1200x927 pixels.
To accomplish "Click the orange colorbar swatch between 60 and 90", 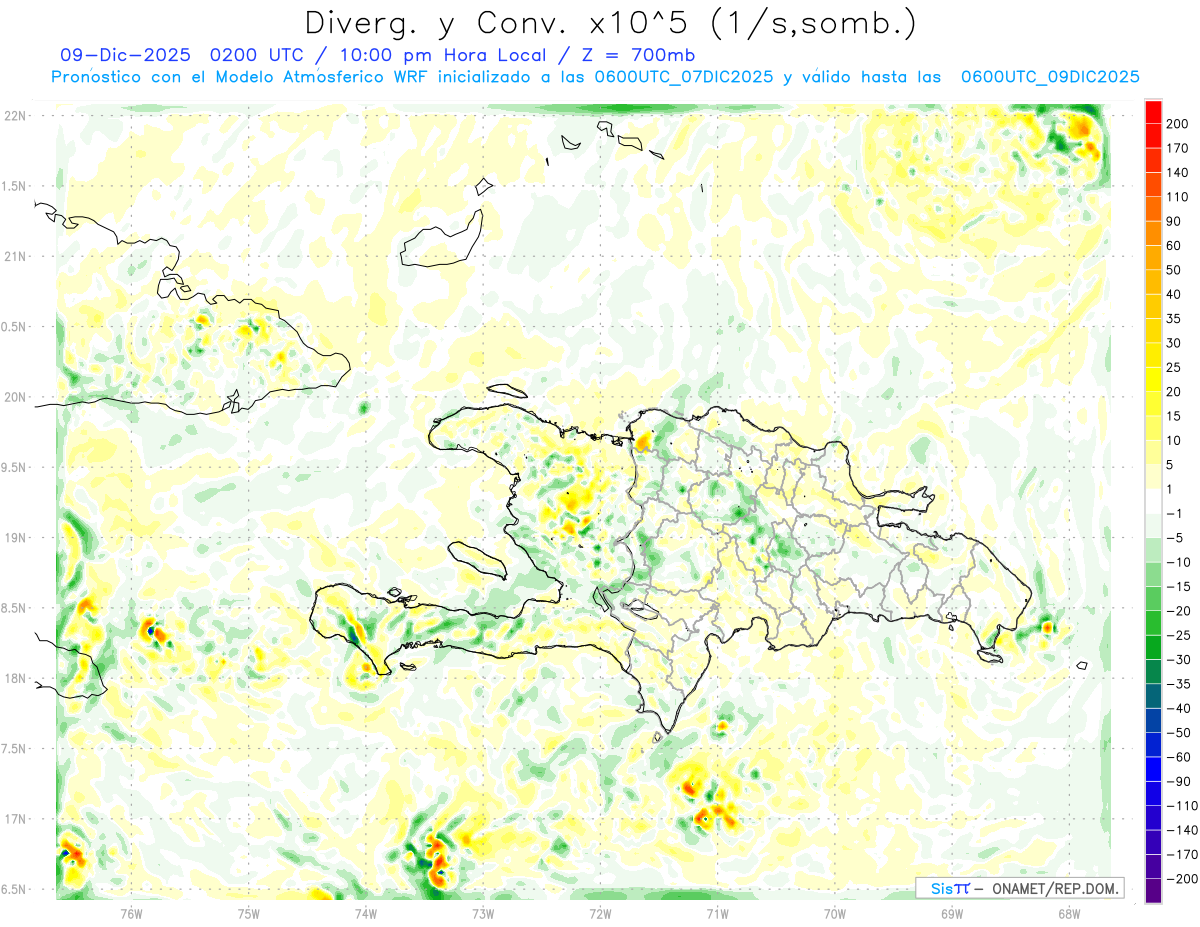I will coord(1153,234).
